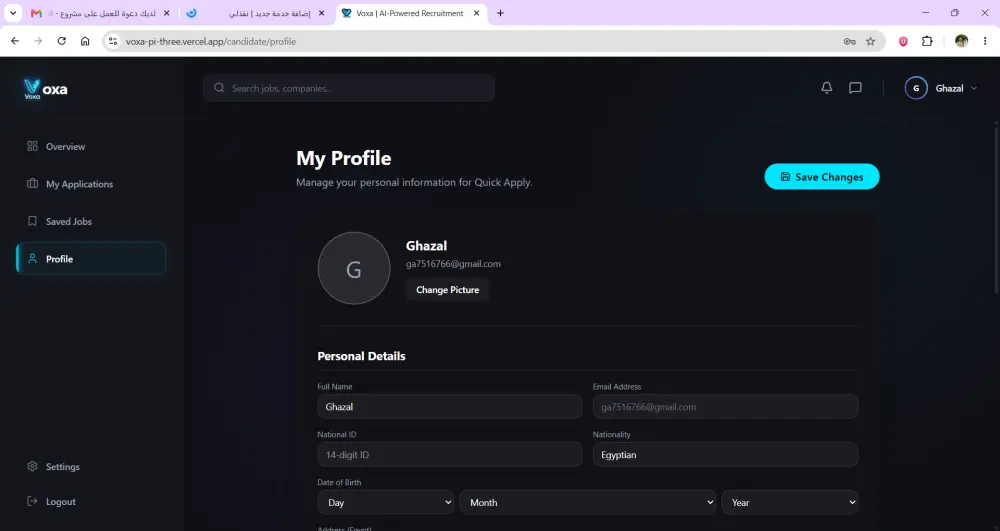Click the Full Name field

(450, 407)
